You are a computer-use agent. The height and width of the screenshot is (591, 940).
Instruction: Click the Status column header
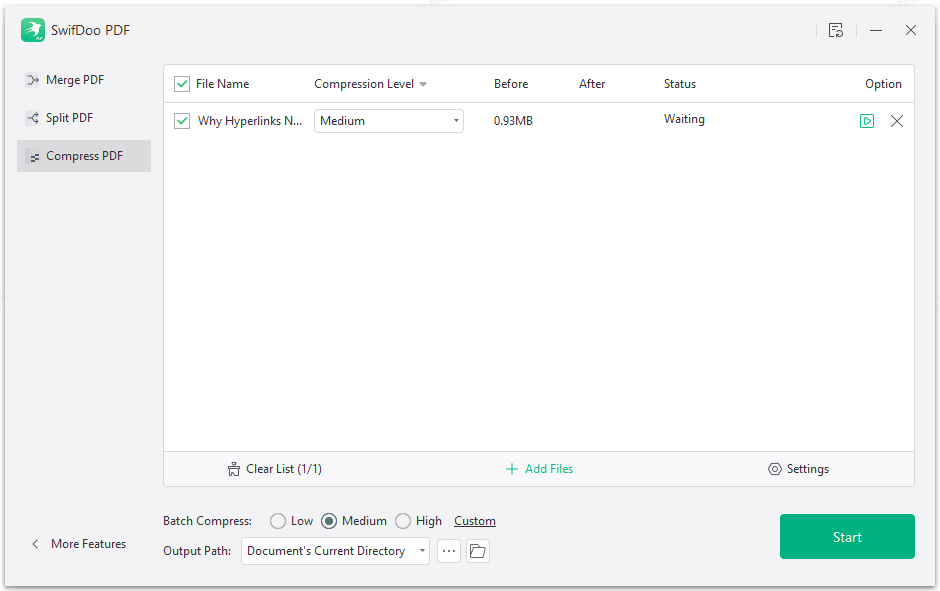click(x=680, y=84)
